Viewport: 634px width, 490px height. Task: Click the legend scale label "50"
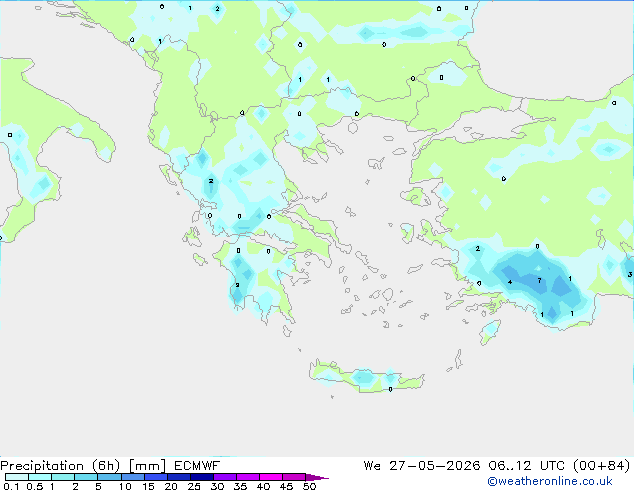coord(309,486)
